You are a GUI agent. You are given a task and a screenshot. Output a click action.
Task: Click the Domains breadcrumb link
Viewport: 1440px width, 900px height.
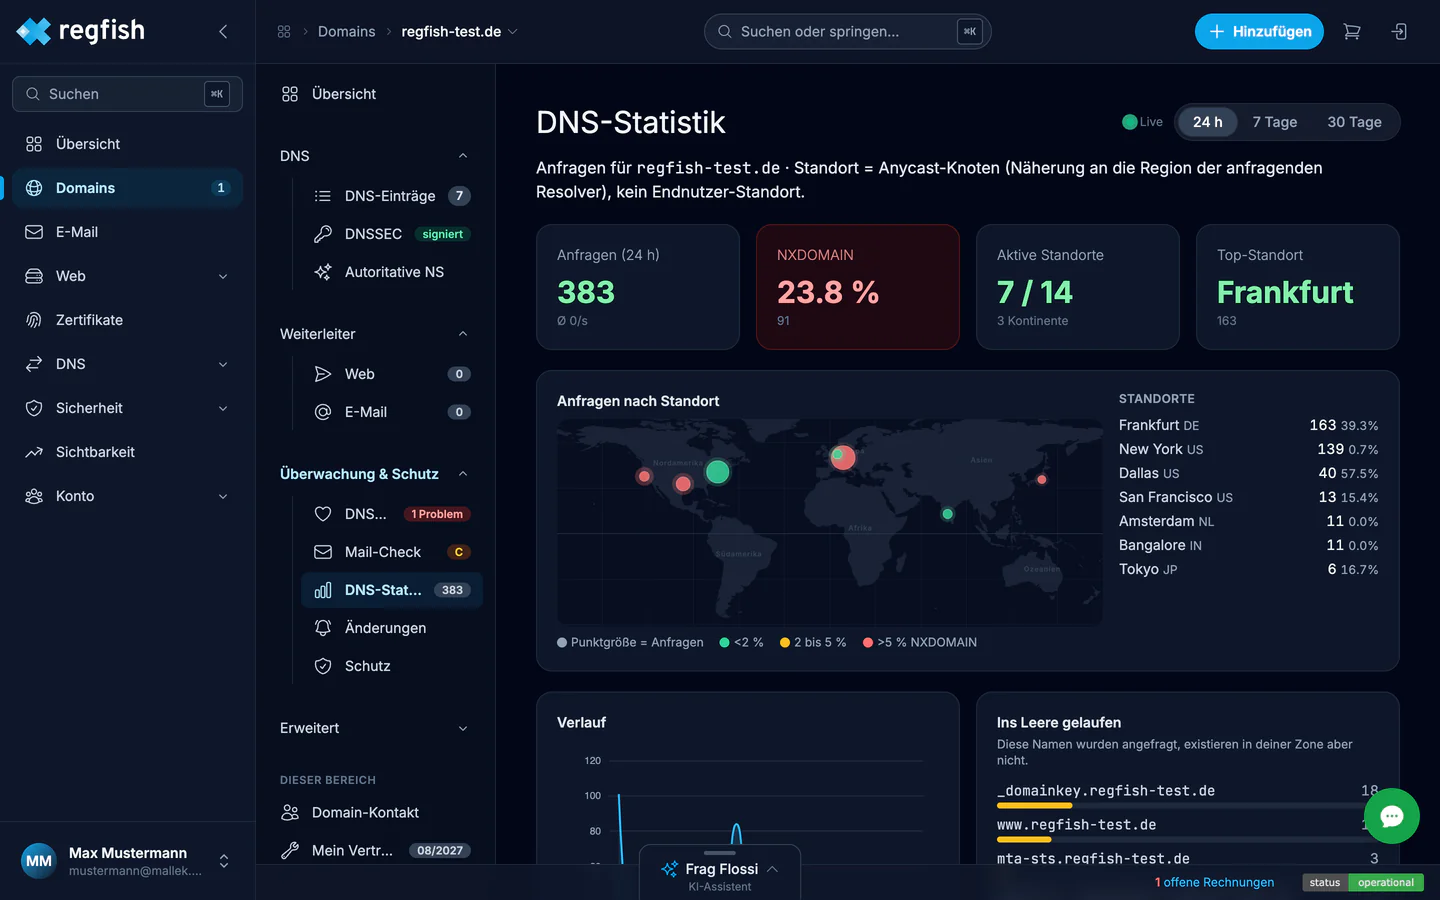pyautogui.click(x=346, y=32)
